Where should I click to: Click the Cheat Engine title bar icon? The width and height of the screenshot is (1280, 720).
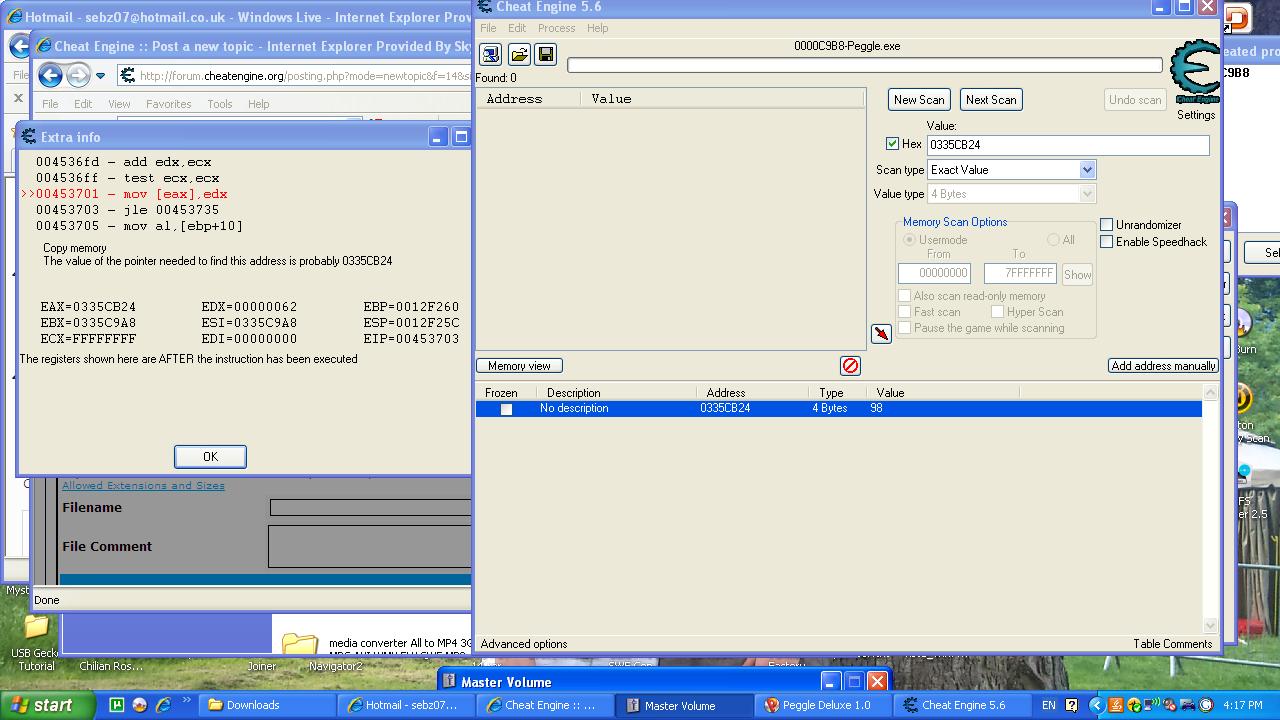485,7
